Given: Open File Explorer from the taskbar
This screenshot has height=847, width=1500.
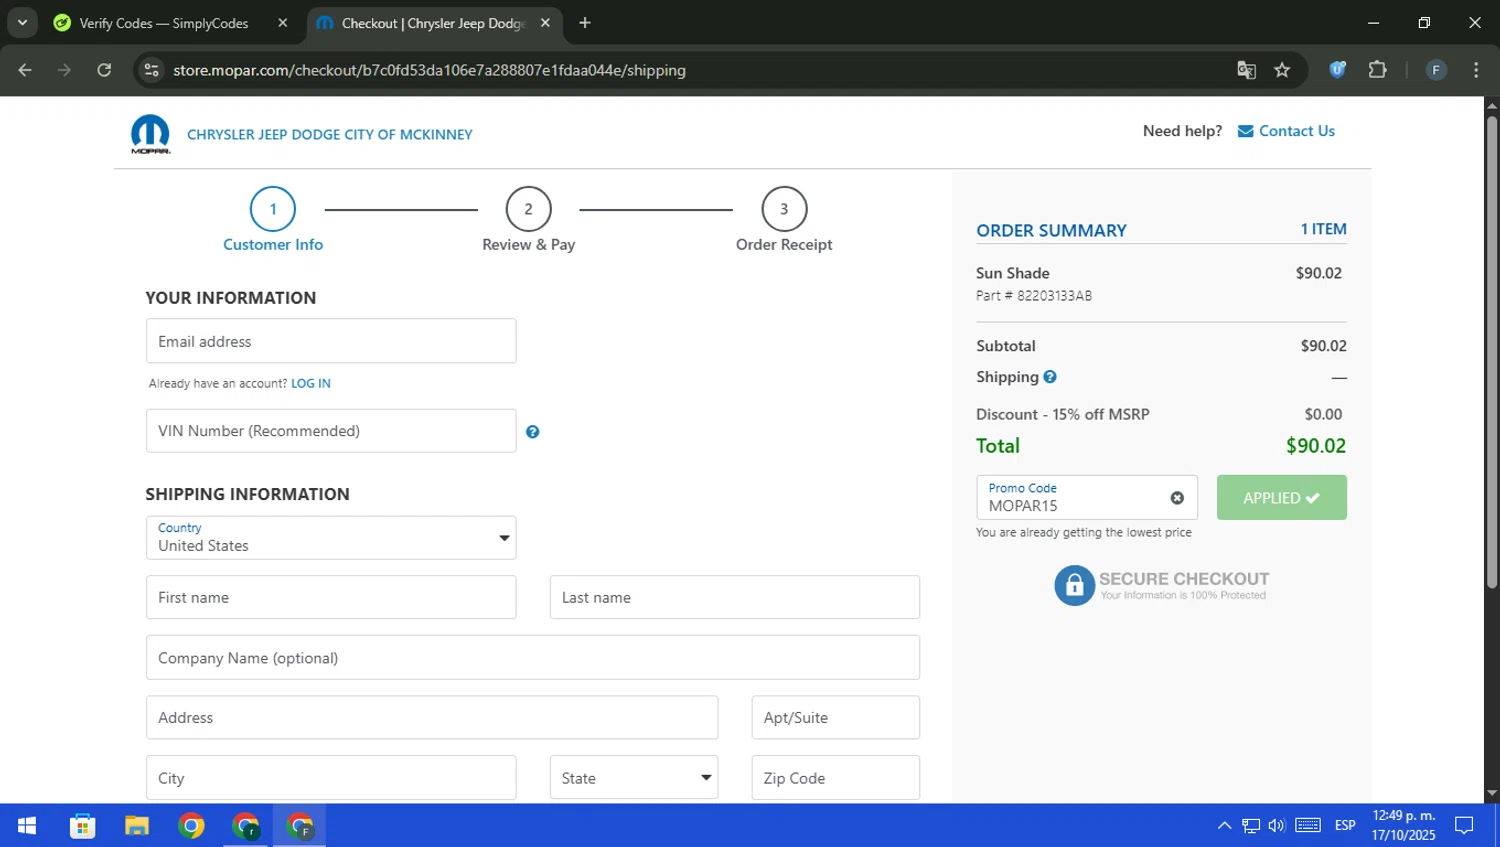Looking at the screenshot, I should coord(137,826).
